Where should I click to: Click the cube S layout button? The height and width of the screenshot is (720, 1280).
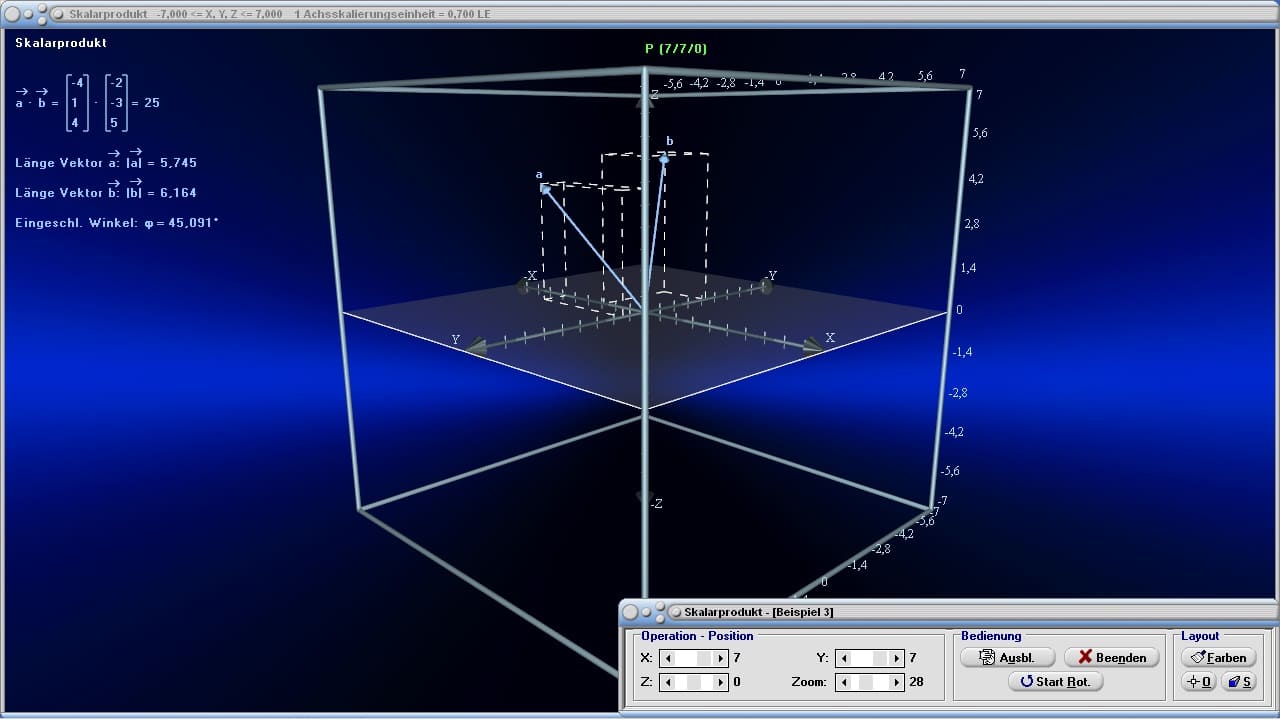[1238, 681]
